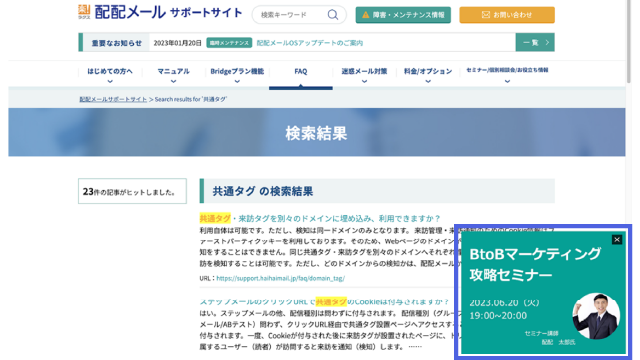Image resolution: width=640 pixels, height=360 pixels.
Task: Expand chevron under 迷惑メール対策
Action: pos(364,81)
